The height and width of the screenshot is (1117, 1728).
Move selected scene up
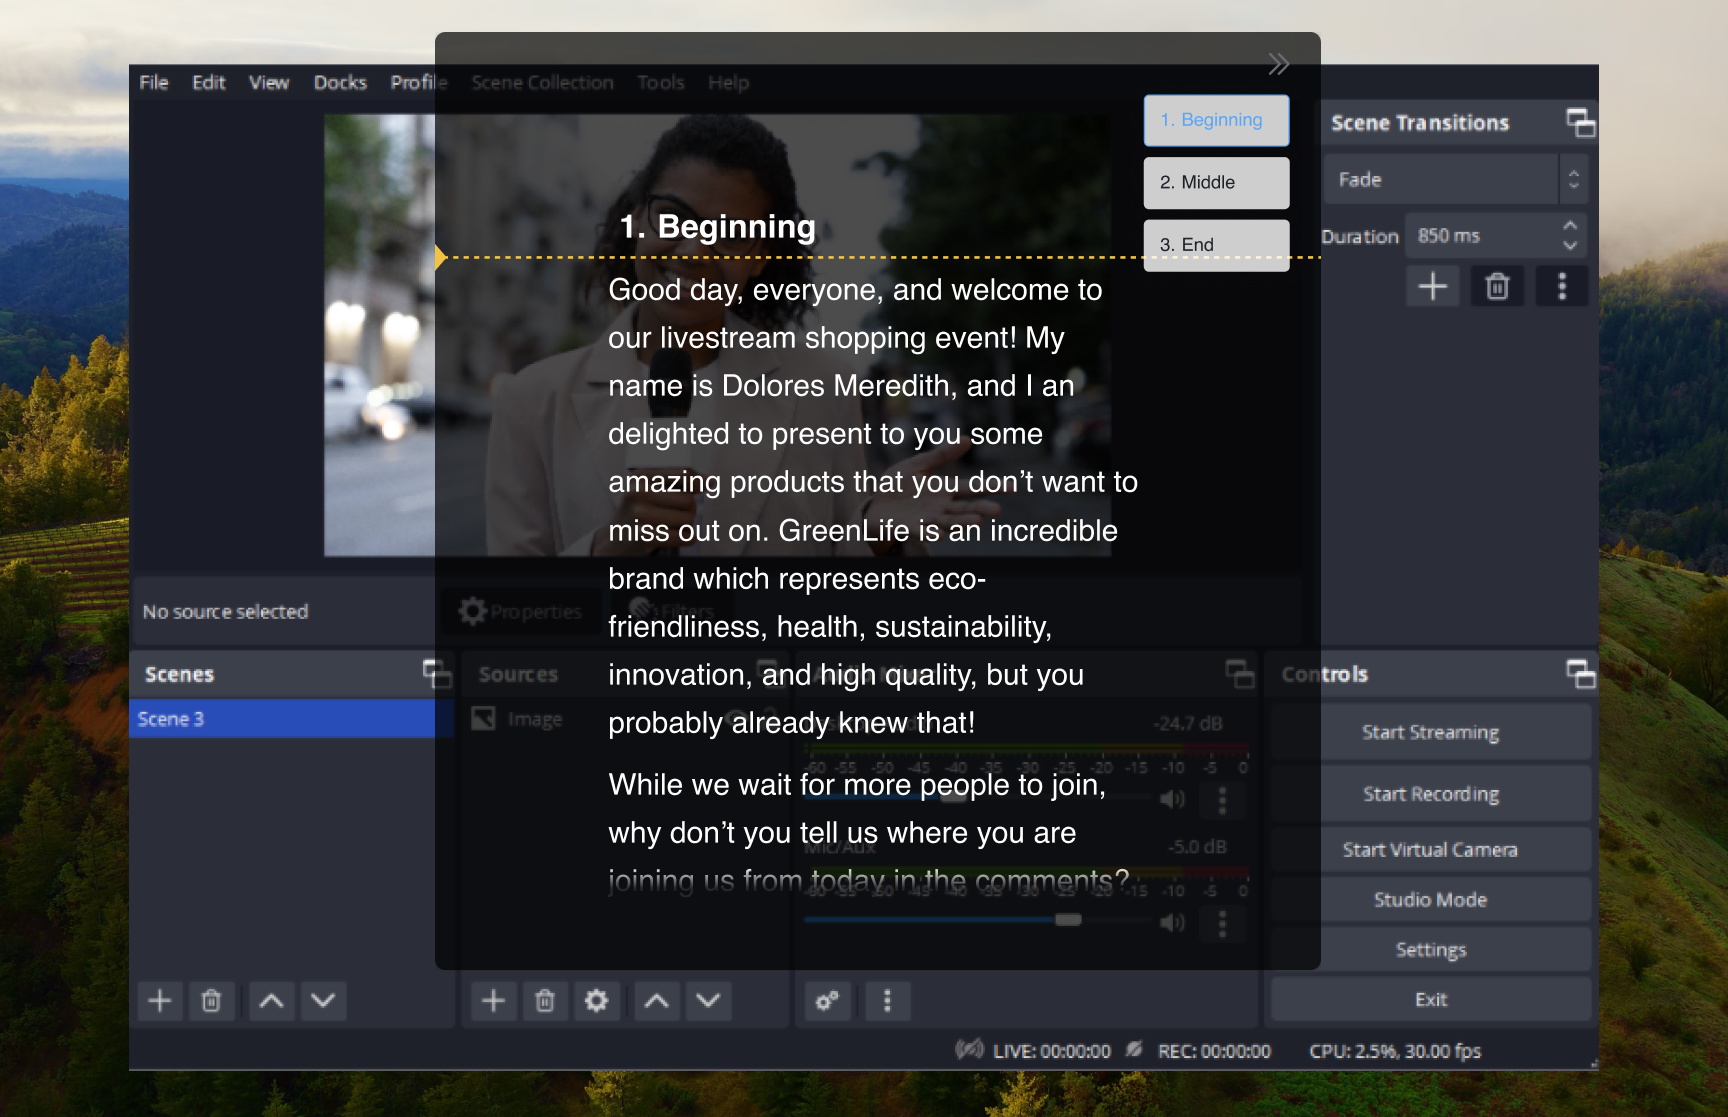click(271, 1001)
